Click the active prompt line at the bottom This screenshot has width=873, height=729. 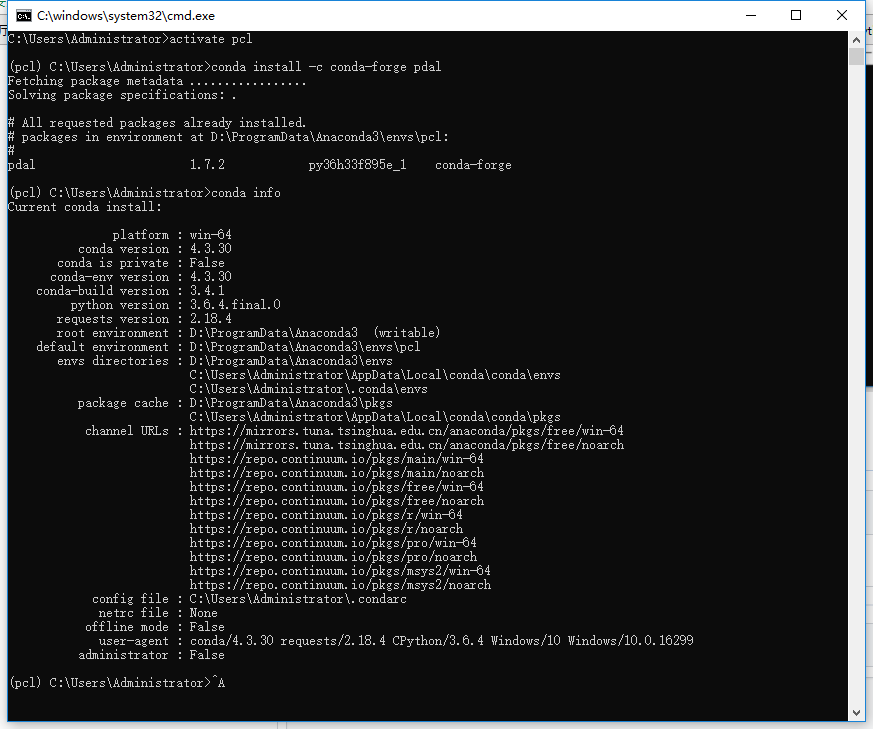pos(115,682)
